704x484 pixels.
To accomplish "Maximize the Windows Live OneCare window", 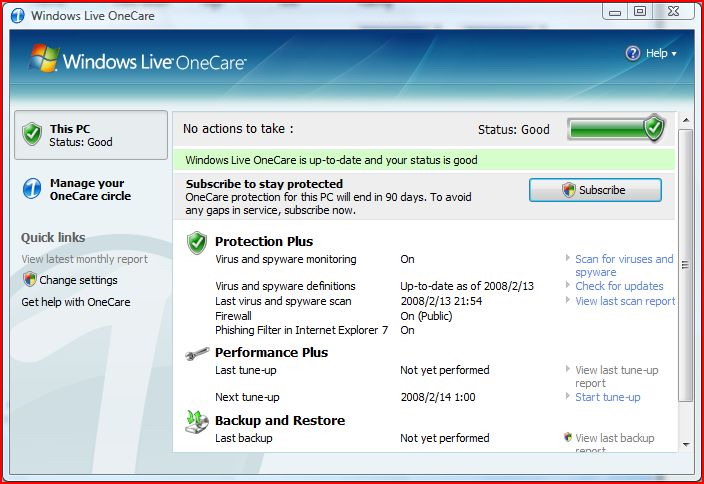I will click(x=640, y=11).
